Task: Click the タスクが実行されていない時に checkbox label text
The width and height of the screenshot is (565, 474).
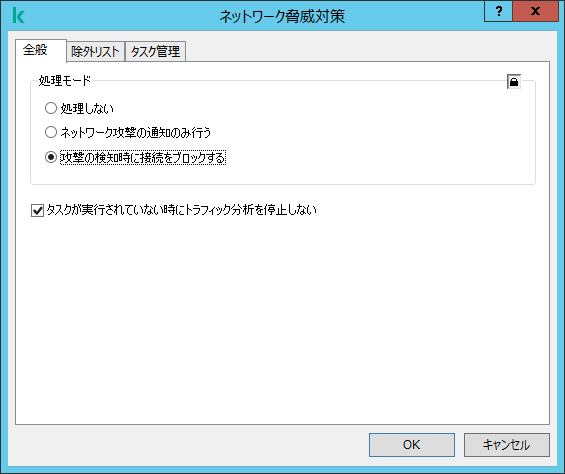Action: [181, 210]
